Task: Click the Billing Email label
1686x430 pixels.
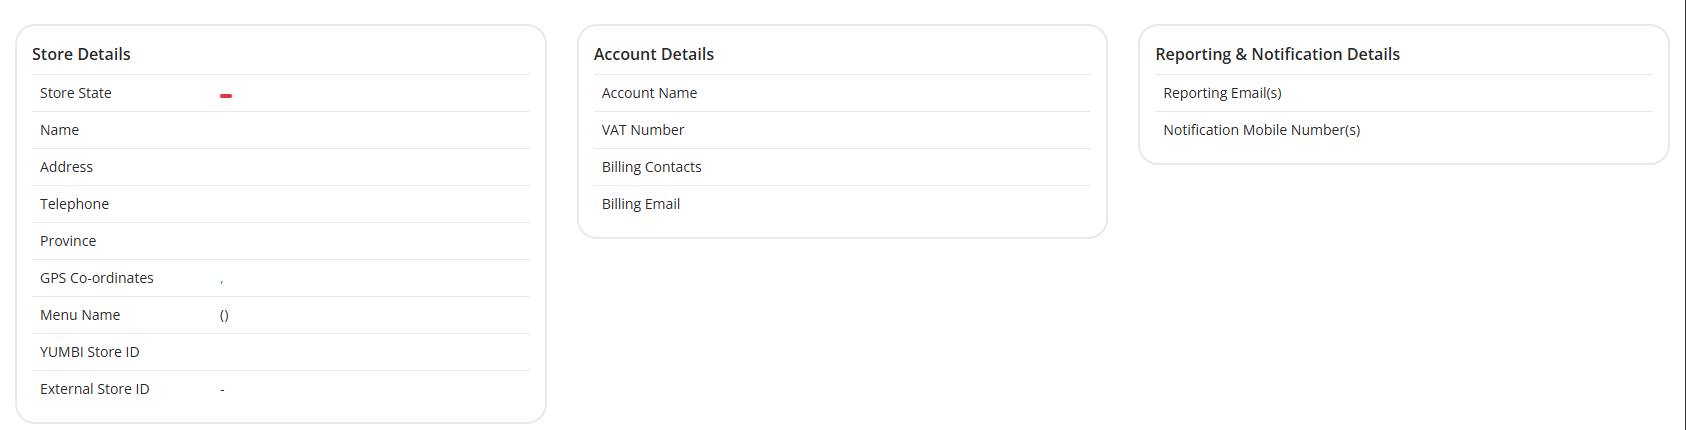Action: click(641, 204)
